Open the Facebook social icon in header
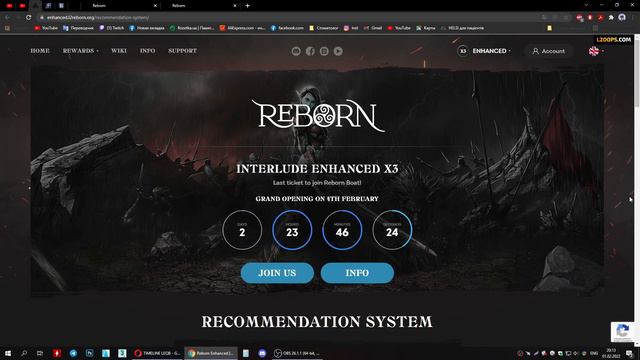This screenshot has height=360, width=640. tap(310, 51)
